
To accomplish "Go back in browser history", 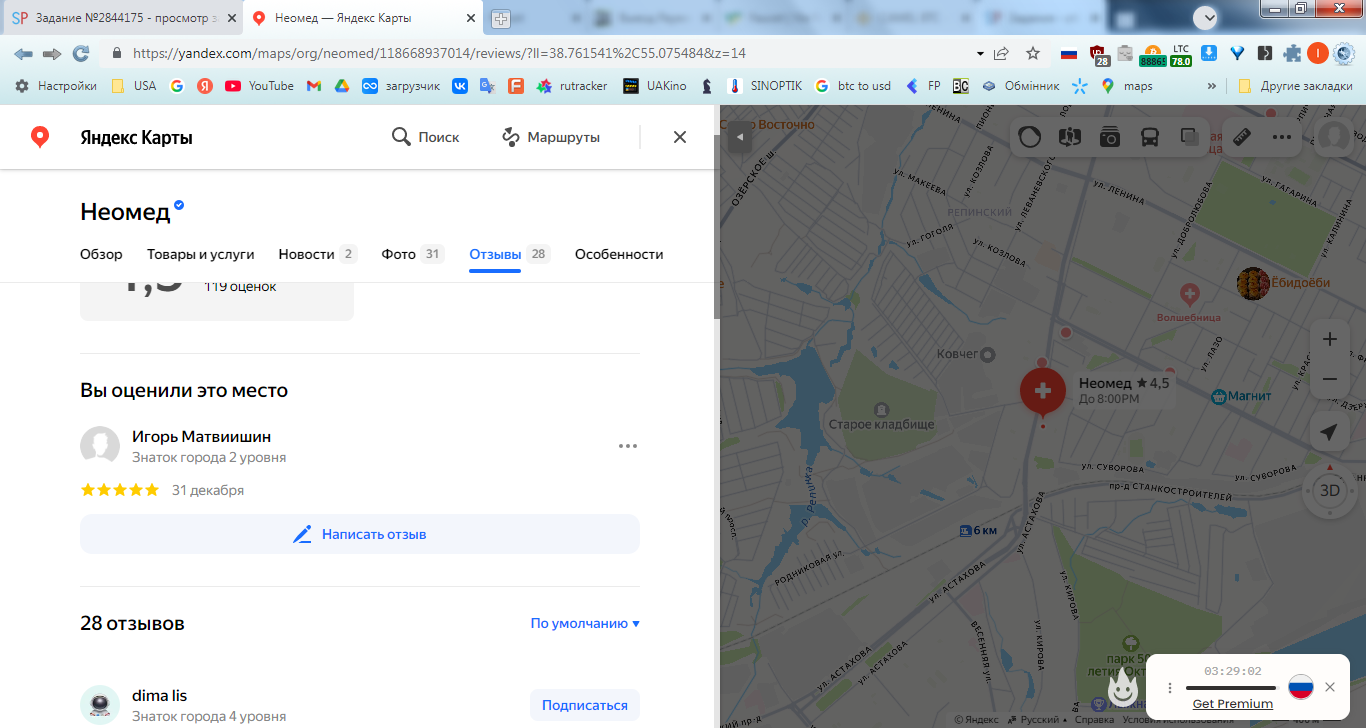I will (23, 53).
